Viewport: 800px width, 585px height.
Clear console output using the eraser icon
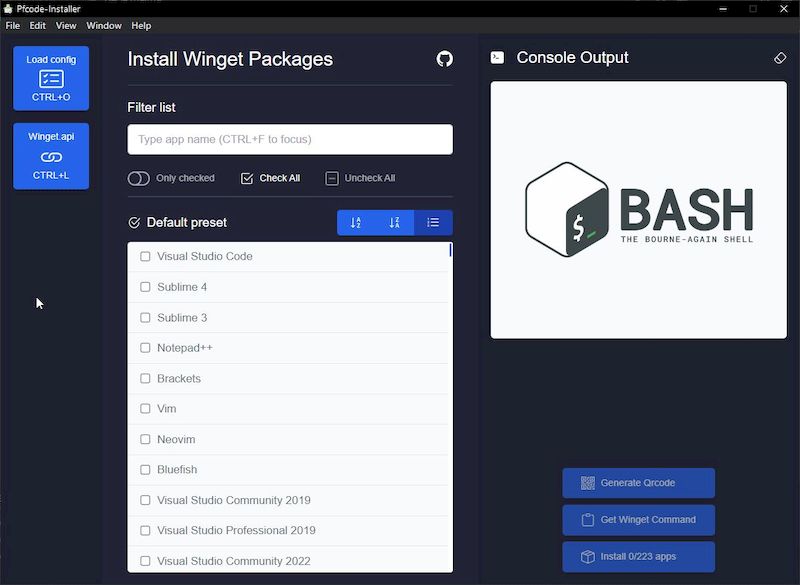(x=781, y=58)
